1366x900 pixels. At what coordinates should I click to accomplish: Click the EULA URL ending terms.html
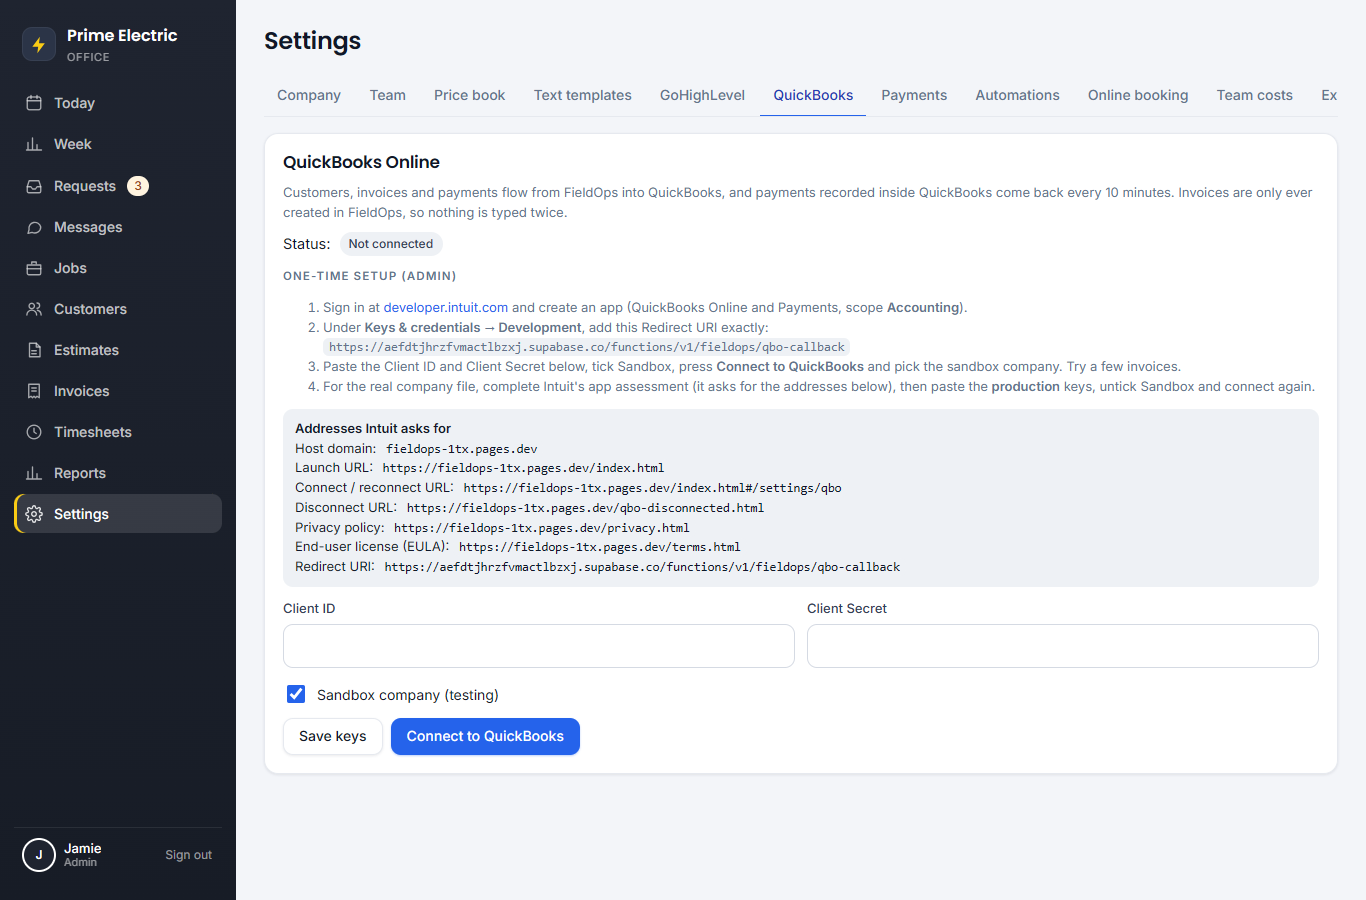pyautogui.click(x=600, y=547)
